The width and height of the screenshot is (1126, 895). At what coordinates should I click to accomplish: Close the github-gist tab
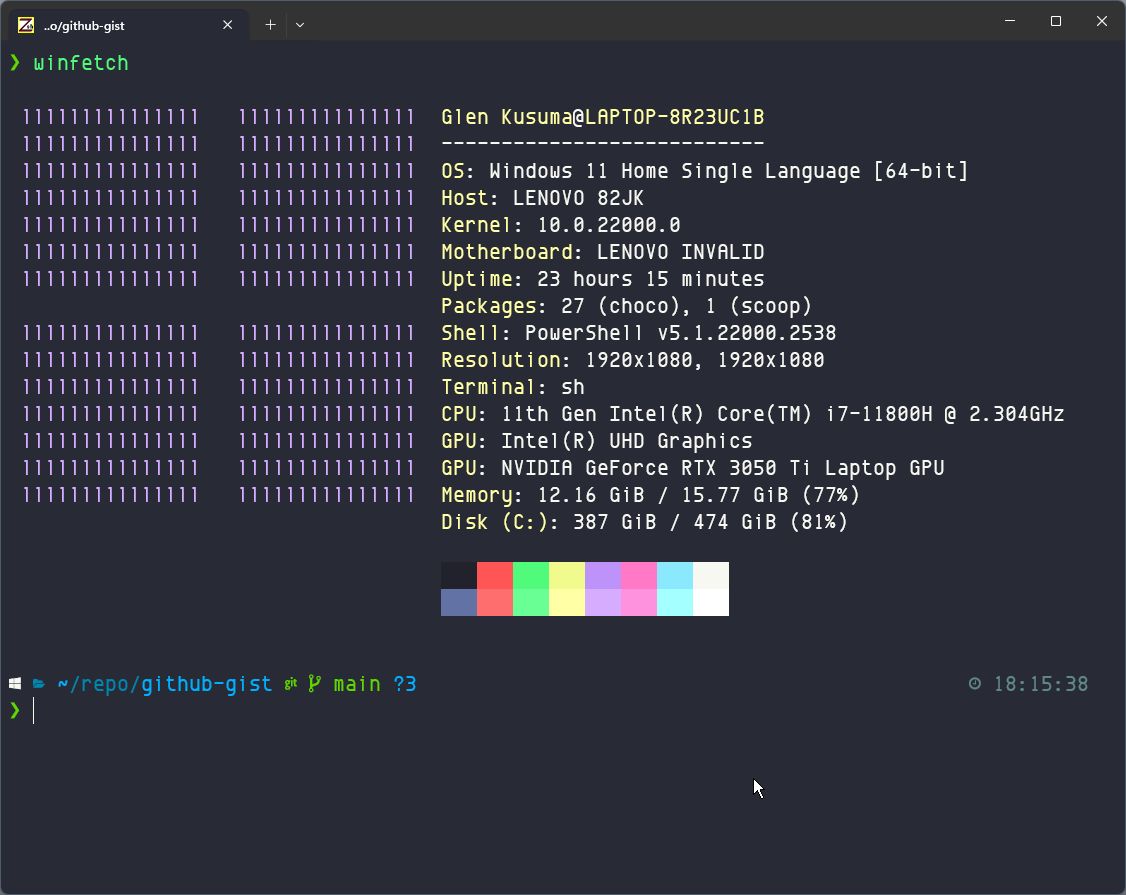(x=227, y=25)
